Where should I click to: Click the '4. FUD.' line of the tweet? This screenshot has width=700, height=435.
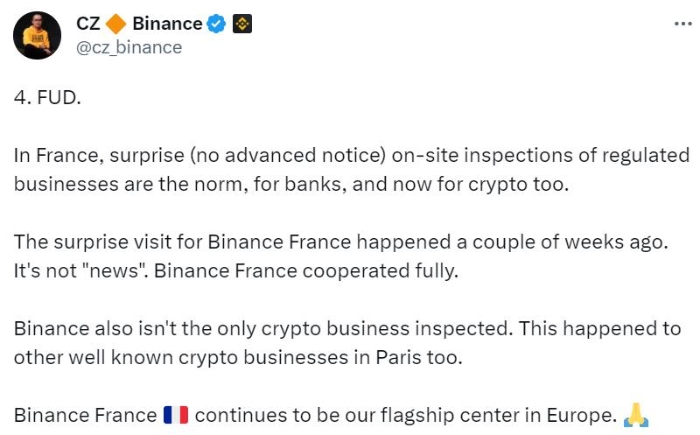pos(47,97)
